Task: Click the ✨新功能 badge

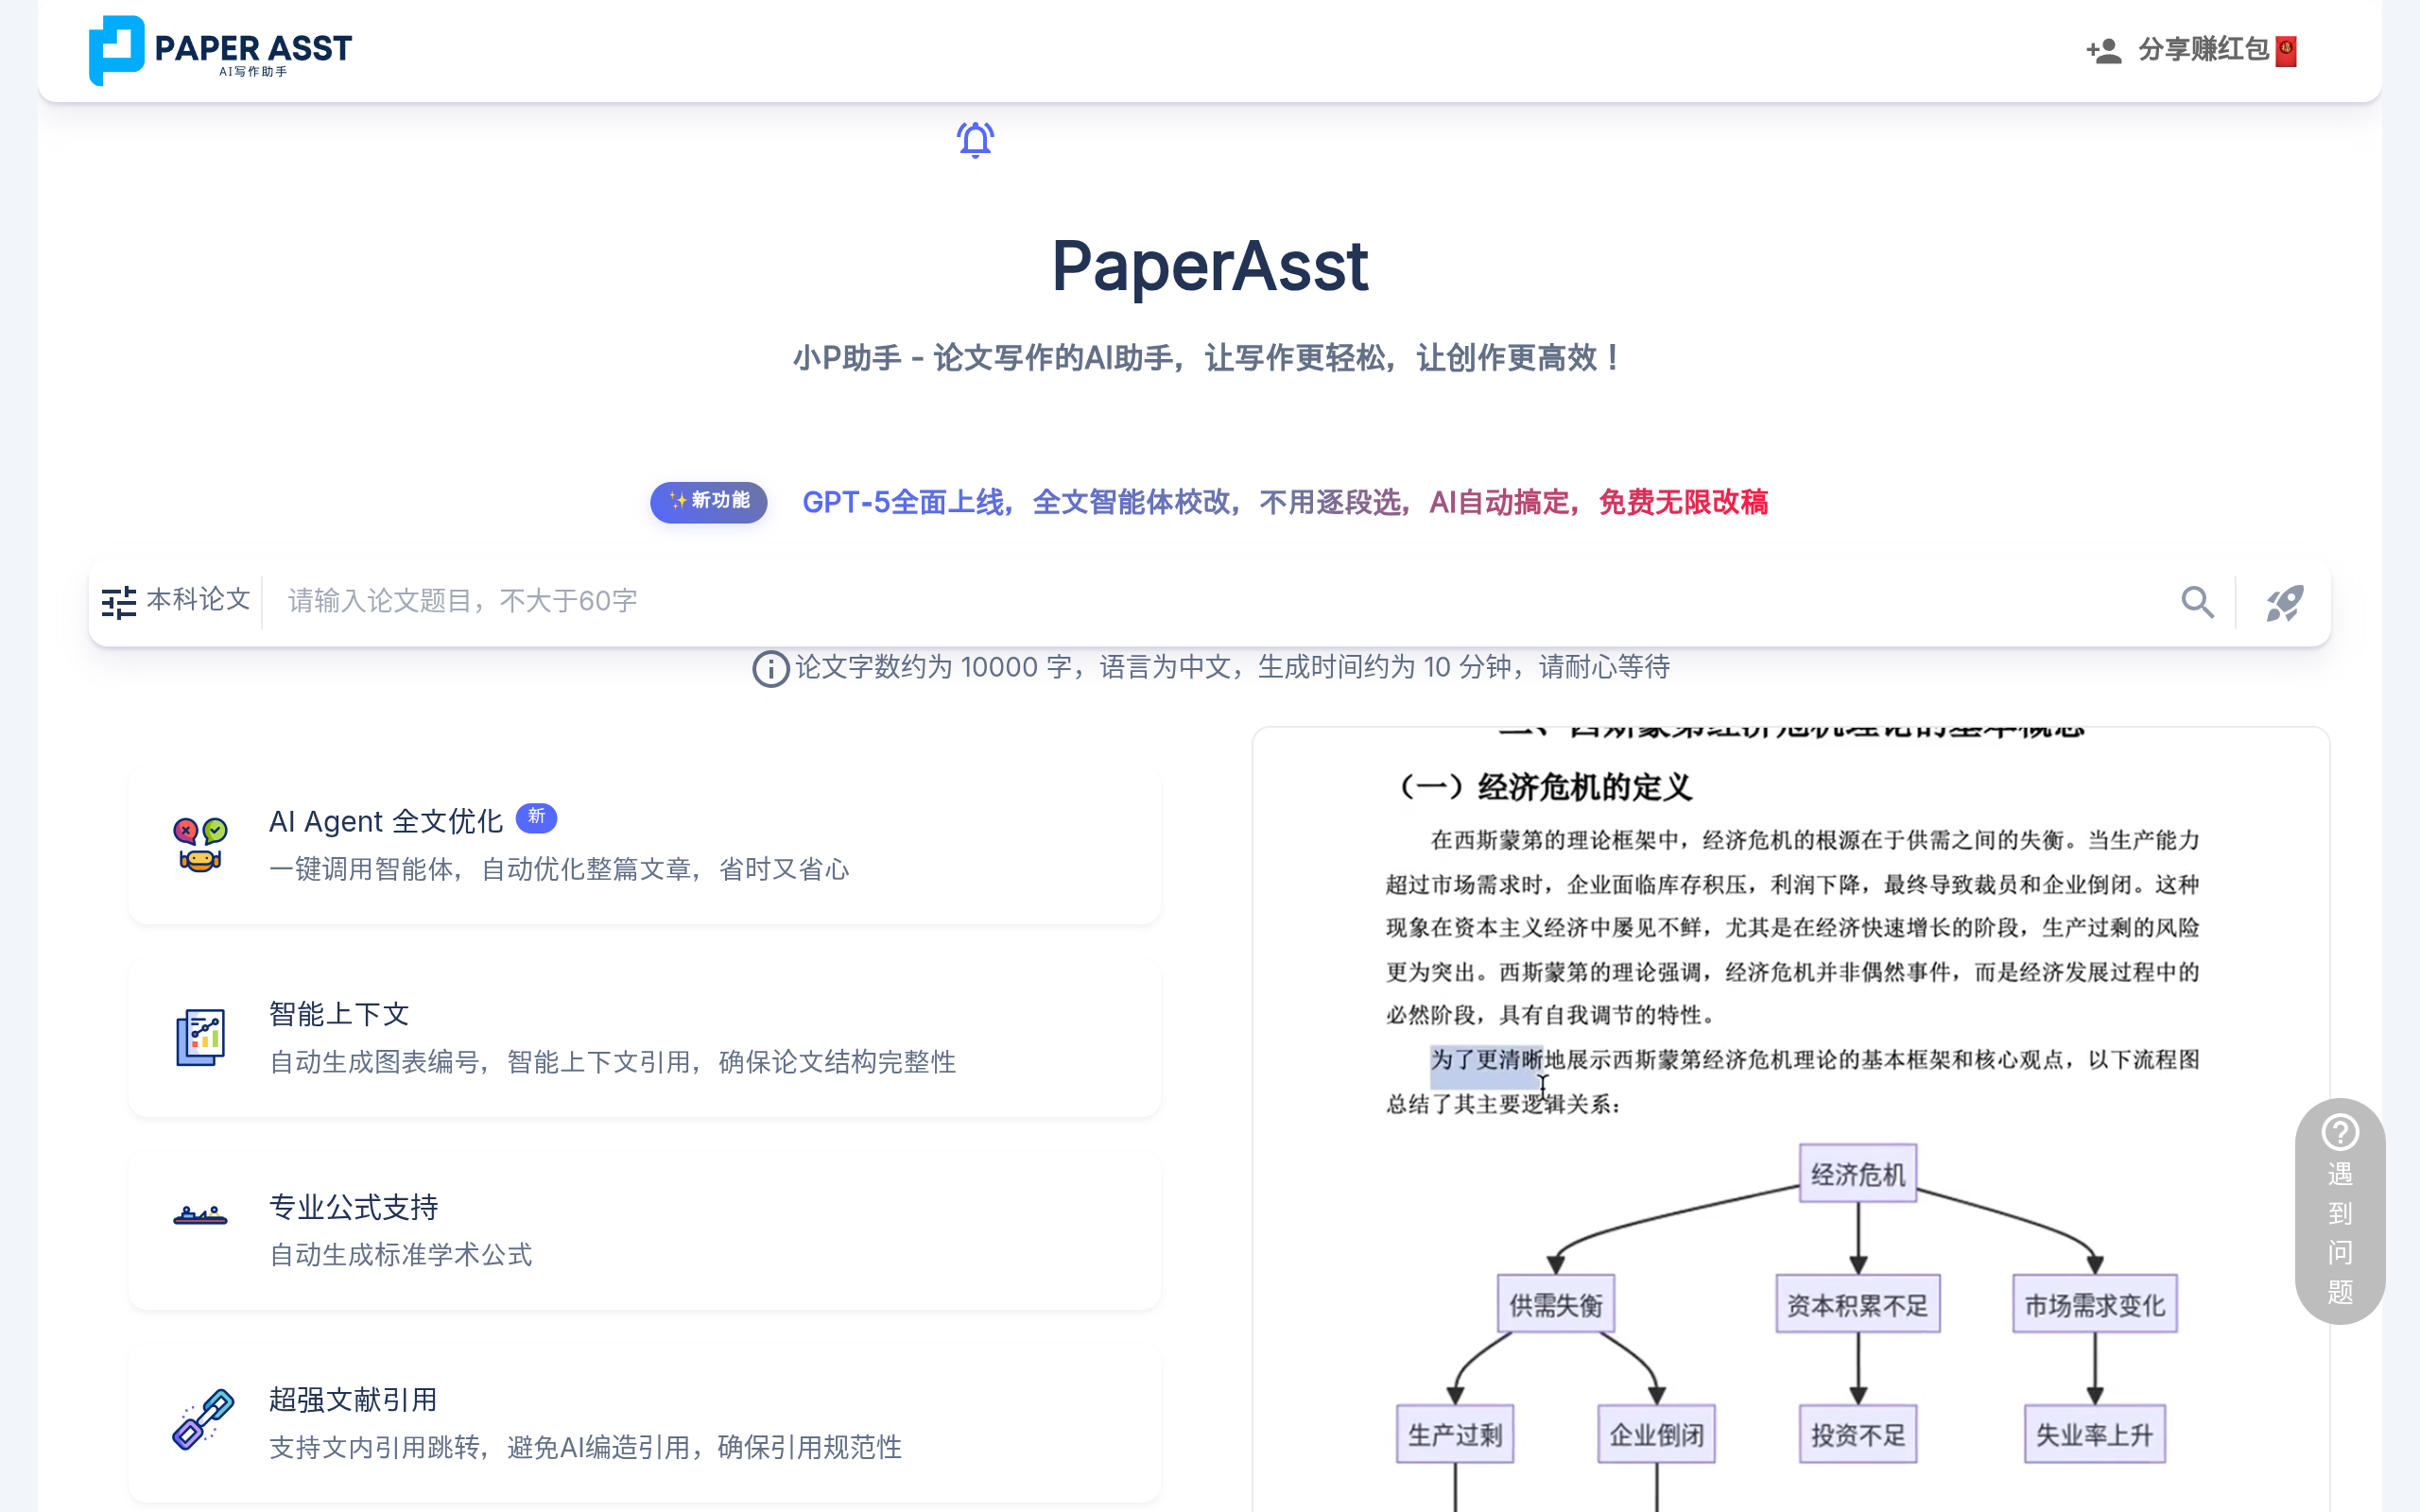Action: pos(709,501)
